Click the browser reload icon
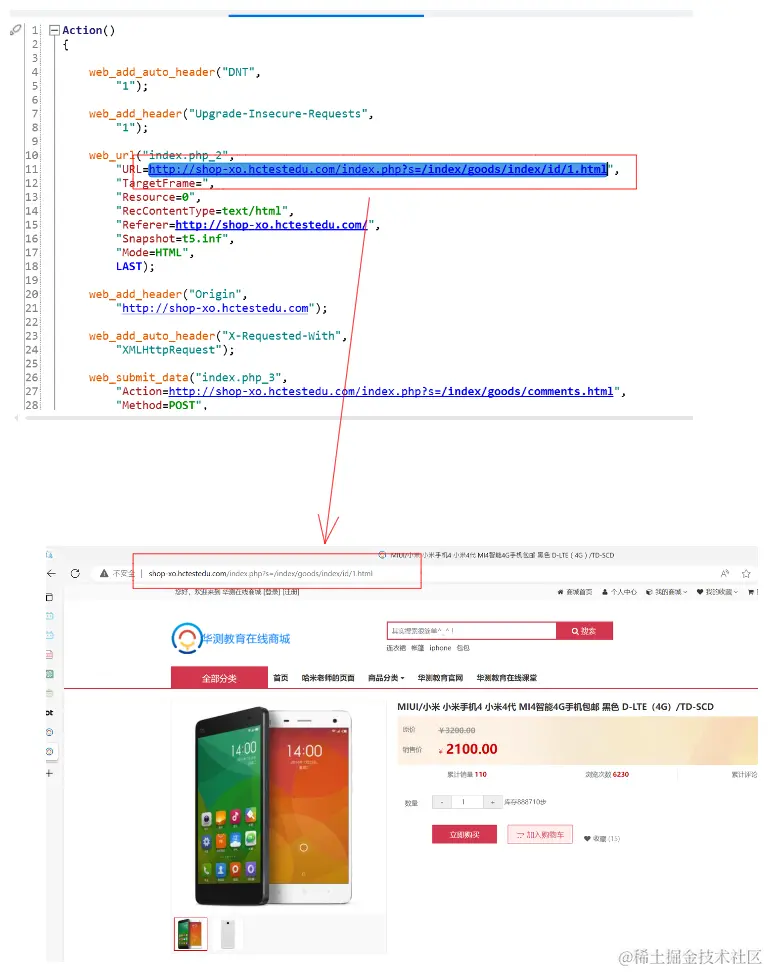Viewport: 768px width, 972px height. 75,573
